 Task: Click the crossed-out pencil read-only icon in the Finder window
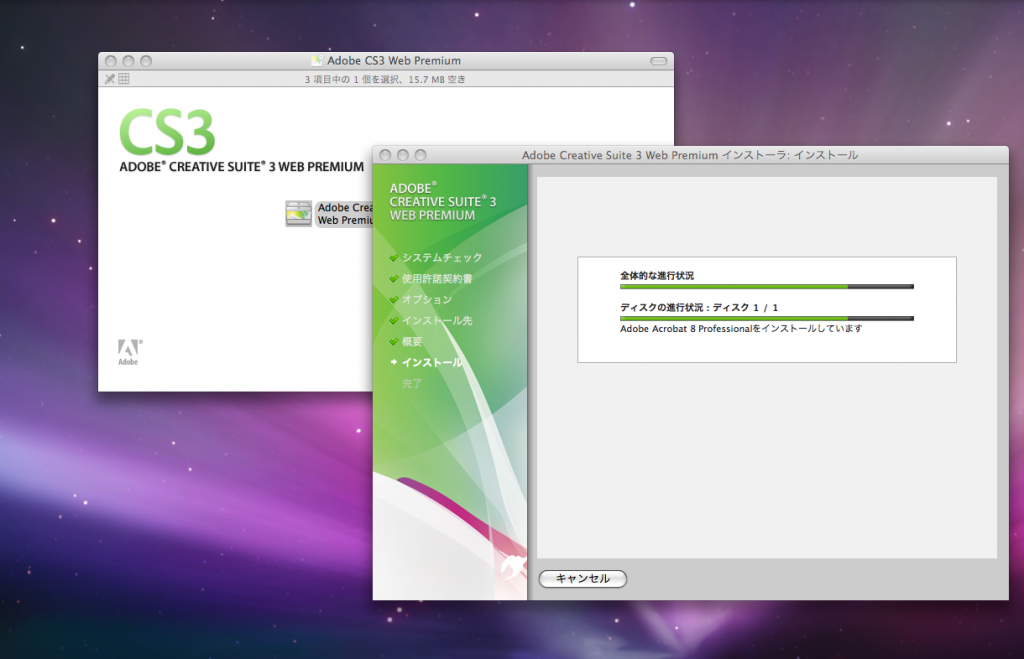click(x=110, y=79)
